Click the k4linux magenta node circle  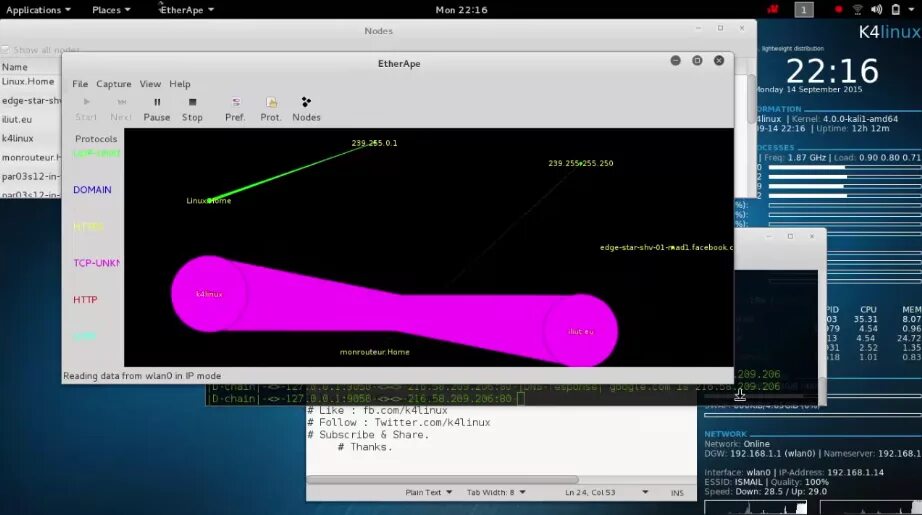point(209,294)
